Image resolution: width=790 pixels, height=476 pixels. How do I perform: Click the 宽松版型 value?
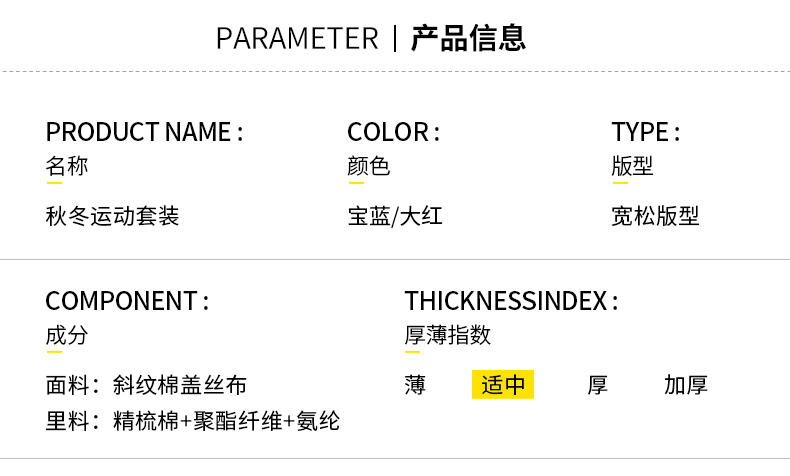tap(655, 216)
